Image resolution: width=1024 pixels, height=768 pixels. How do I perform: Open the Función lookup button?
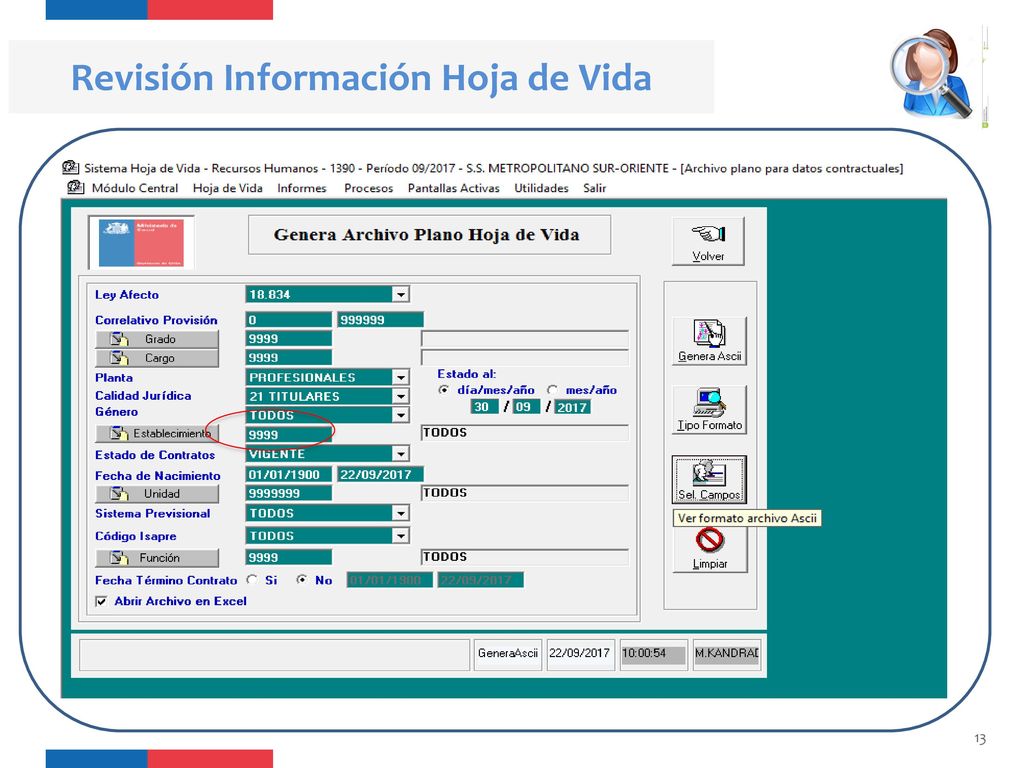tap(157, 558)
